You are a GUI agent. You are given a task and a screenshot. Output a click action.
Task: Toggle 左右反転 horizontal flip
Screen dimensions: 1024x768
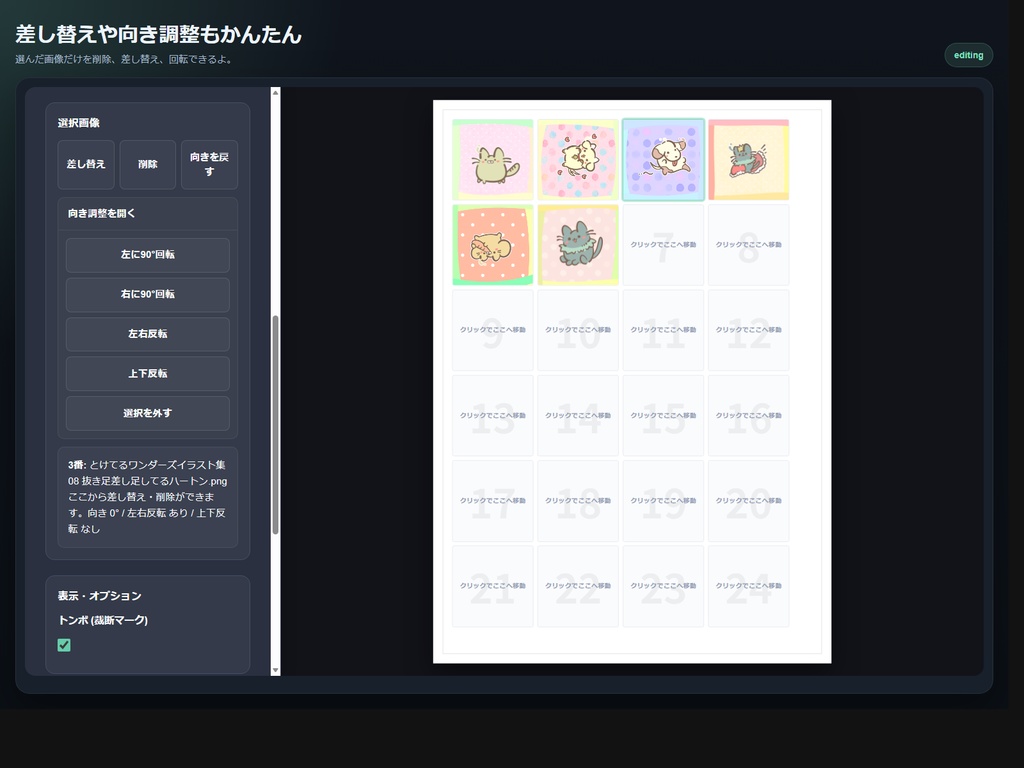tap(147, 333)
